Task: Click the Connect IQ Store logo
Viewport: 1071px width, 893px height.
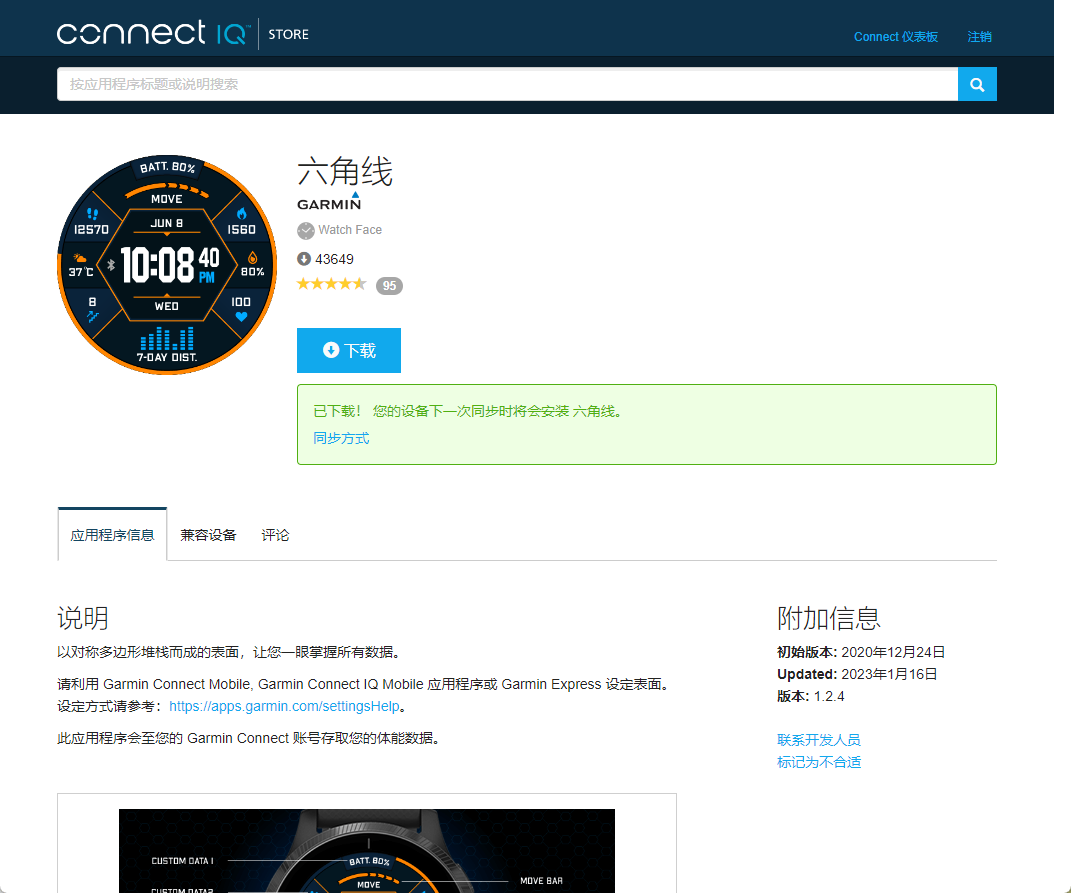Action: click(183, 34)
